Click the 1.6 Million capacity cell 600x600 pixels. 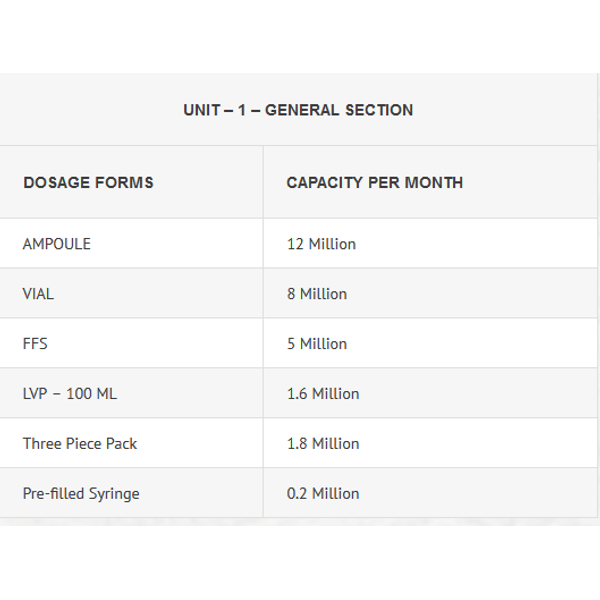coord(323,394)
